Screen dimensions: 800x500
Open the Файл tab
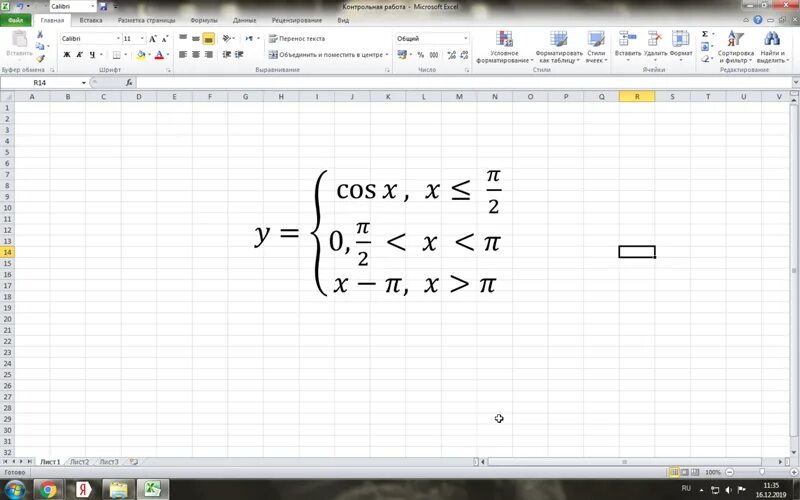pos(16,20)
